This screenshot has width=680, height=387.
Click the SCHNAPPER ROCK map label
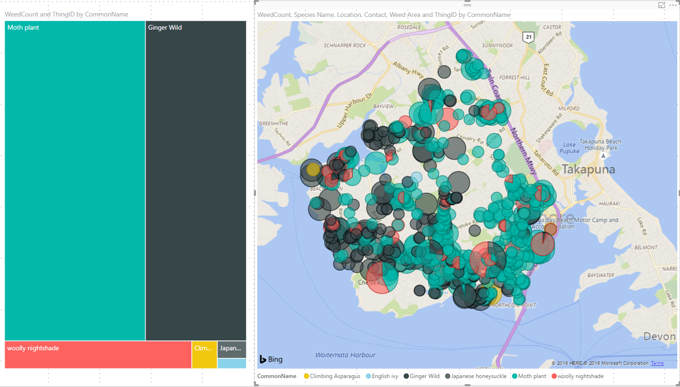coord(345,45)
